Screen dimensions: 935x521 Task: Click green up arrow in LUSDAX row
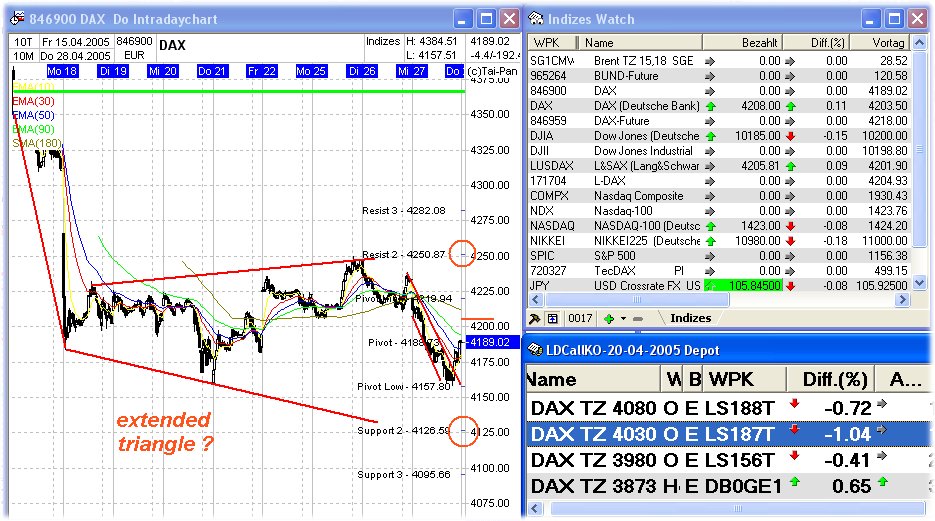(x=791, y=166)
